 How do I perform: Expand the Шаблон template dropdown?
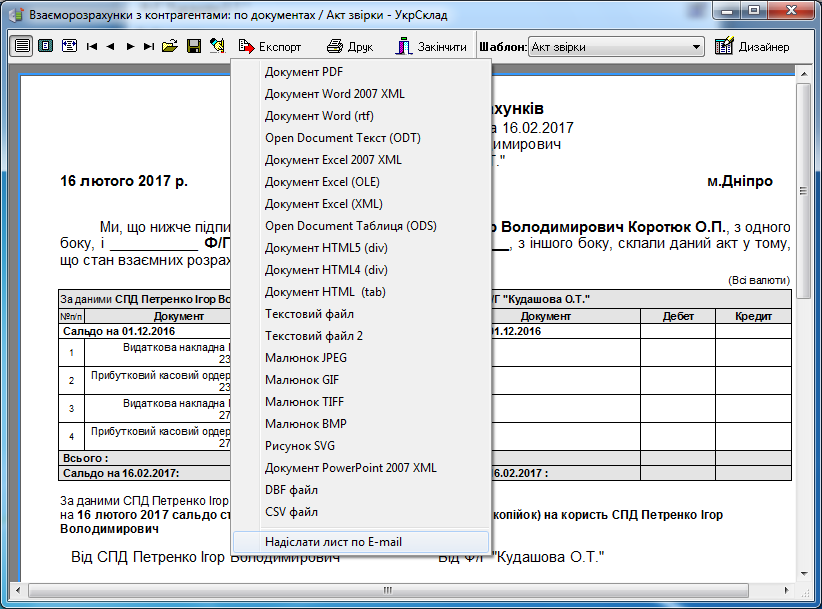[697, 47]
